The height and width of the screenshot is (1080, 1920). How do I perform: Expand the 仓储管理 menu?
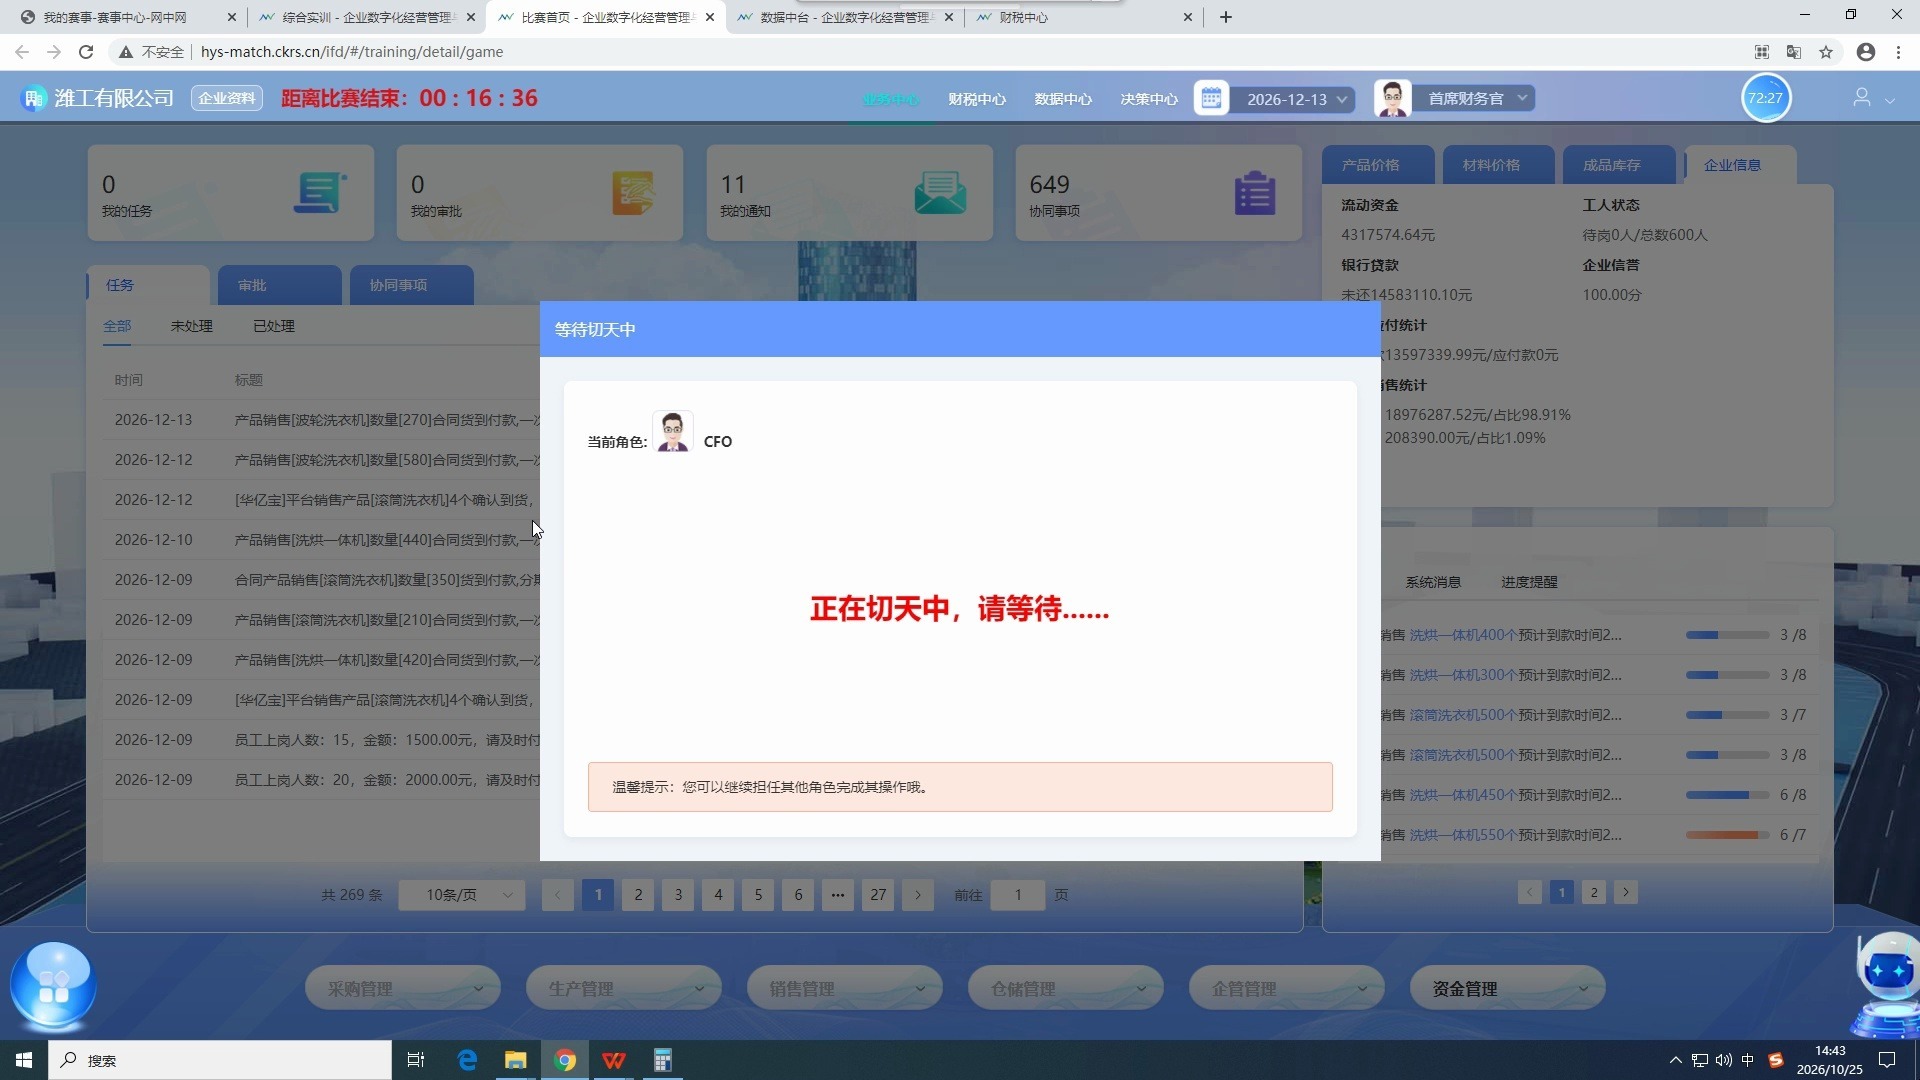click(1066, 988)
